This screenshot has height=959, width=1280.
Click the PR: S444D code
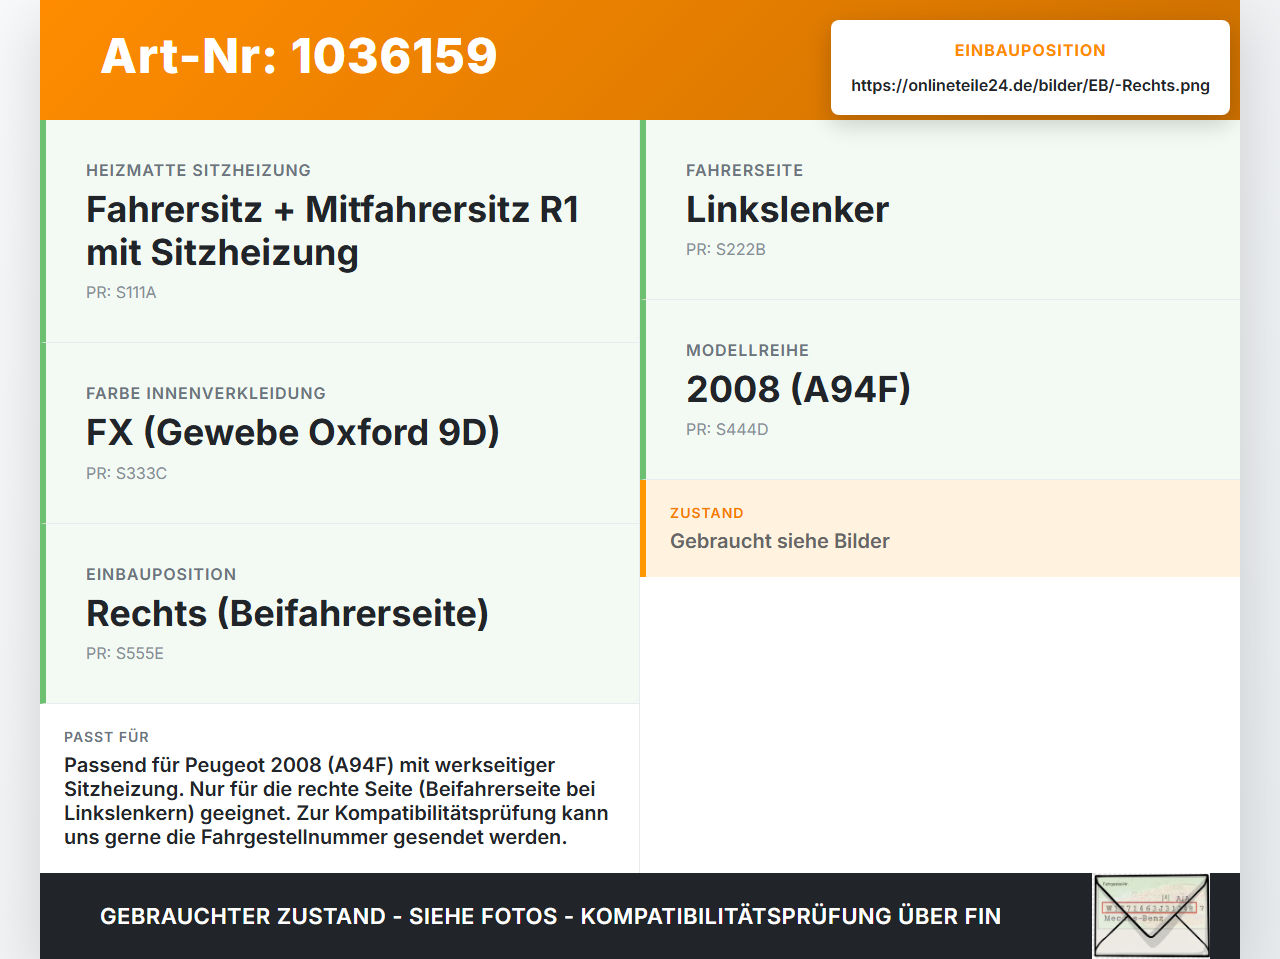(727, 429)
